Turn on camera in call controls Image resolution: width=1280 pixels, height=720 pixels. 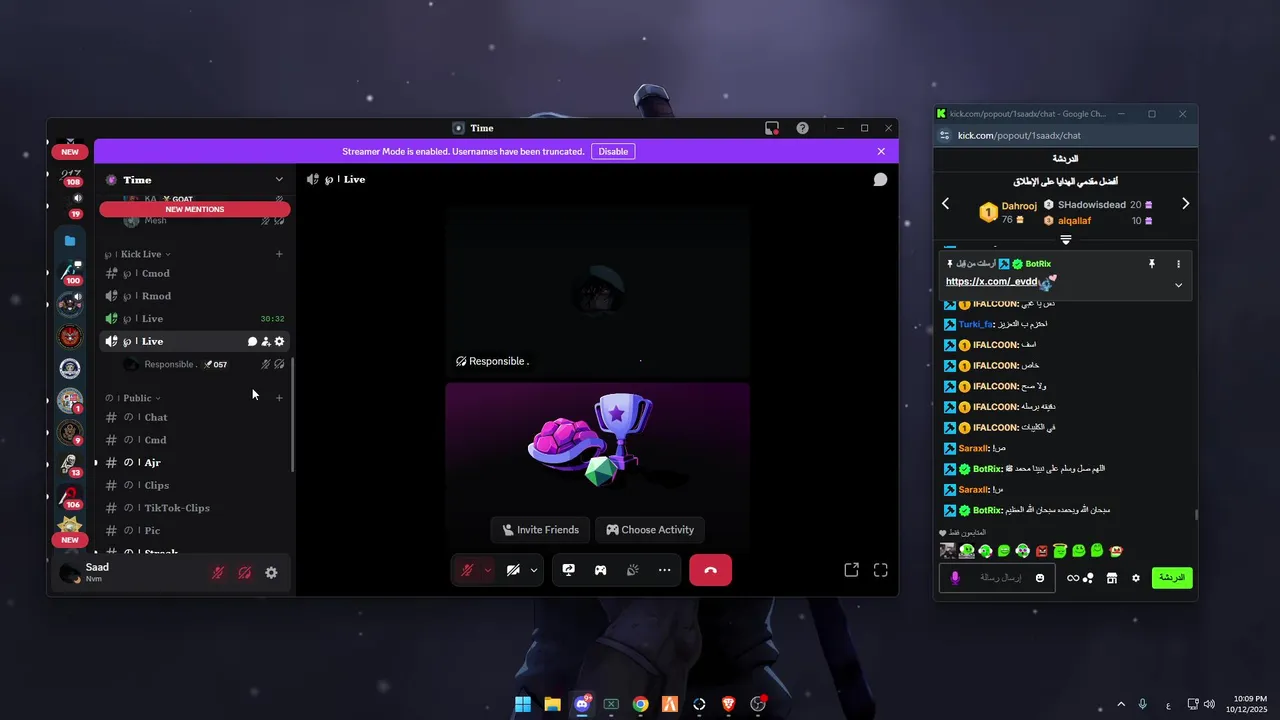pos(513,570)
